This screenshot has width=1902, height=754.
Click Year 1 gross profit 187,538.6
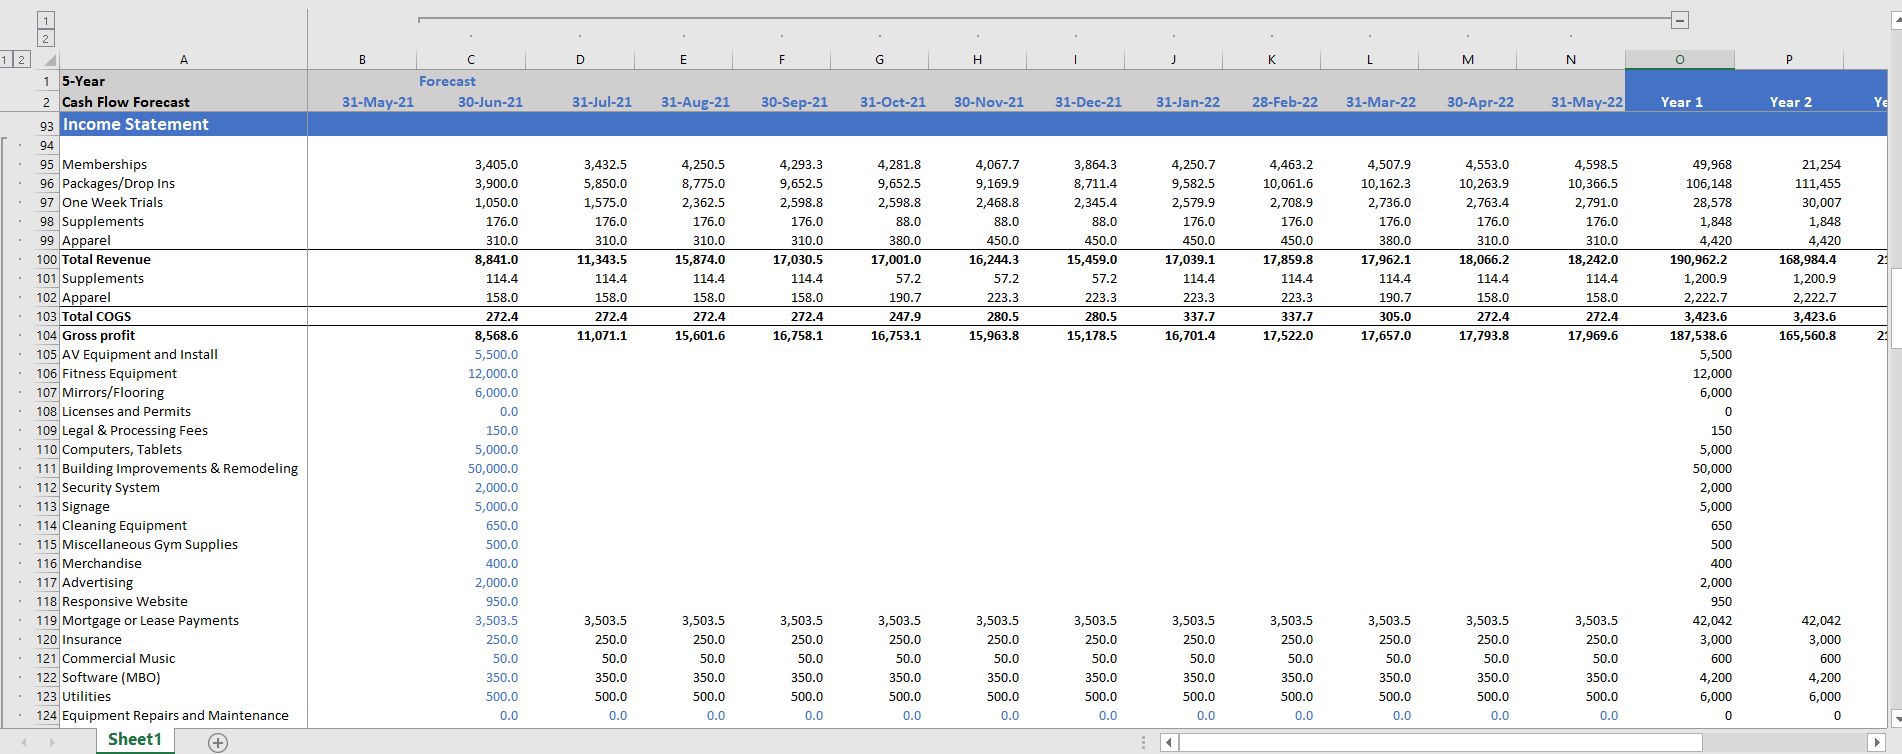click(x=1698, y=336)
